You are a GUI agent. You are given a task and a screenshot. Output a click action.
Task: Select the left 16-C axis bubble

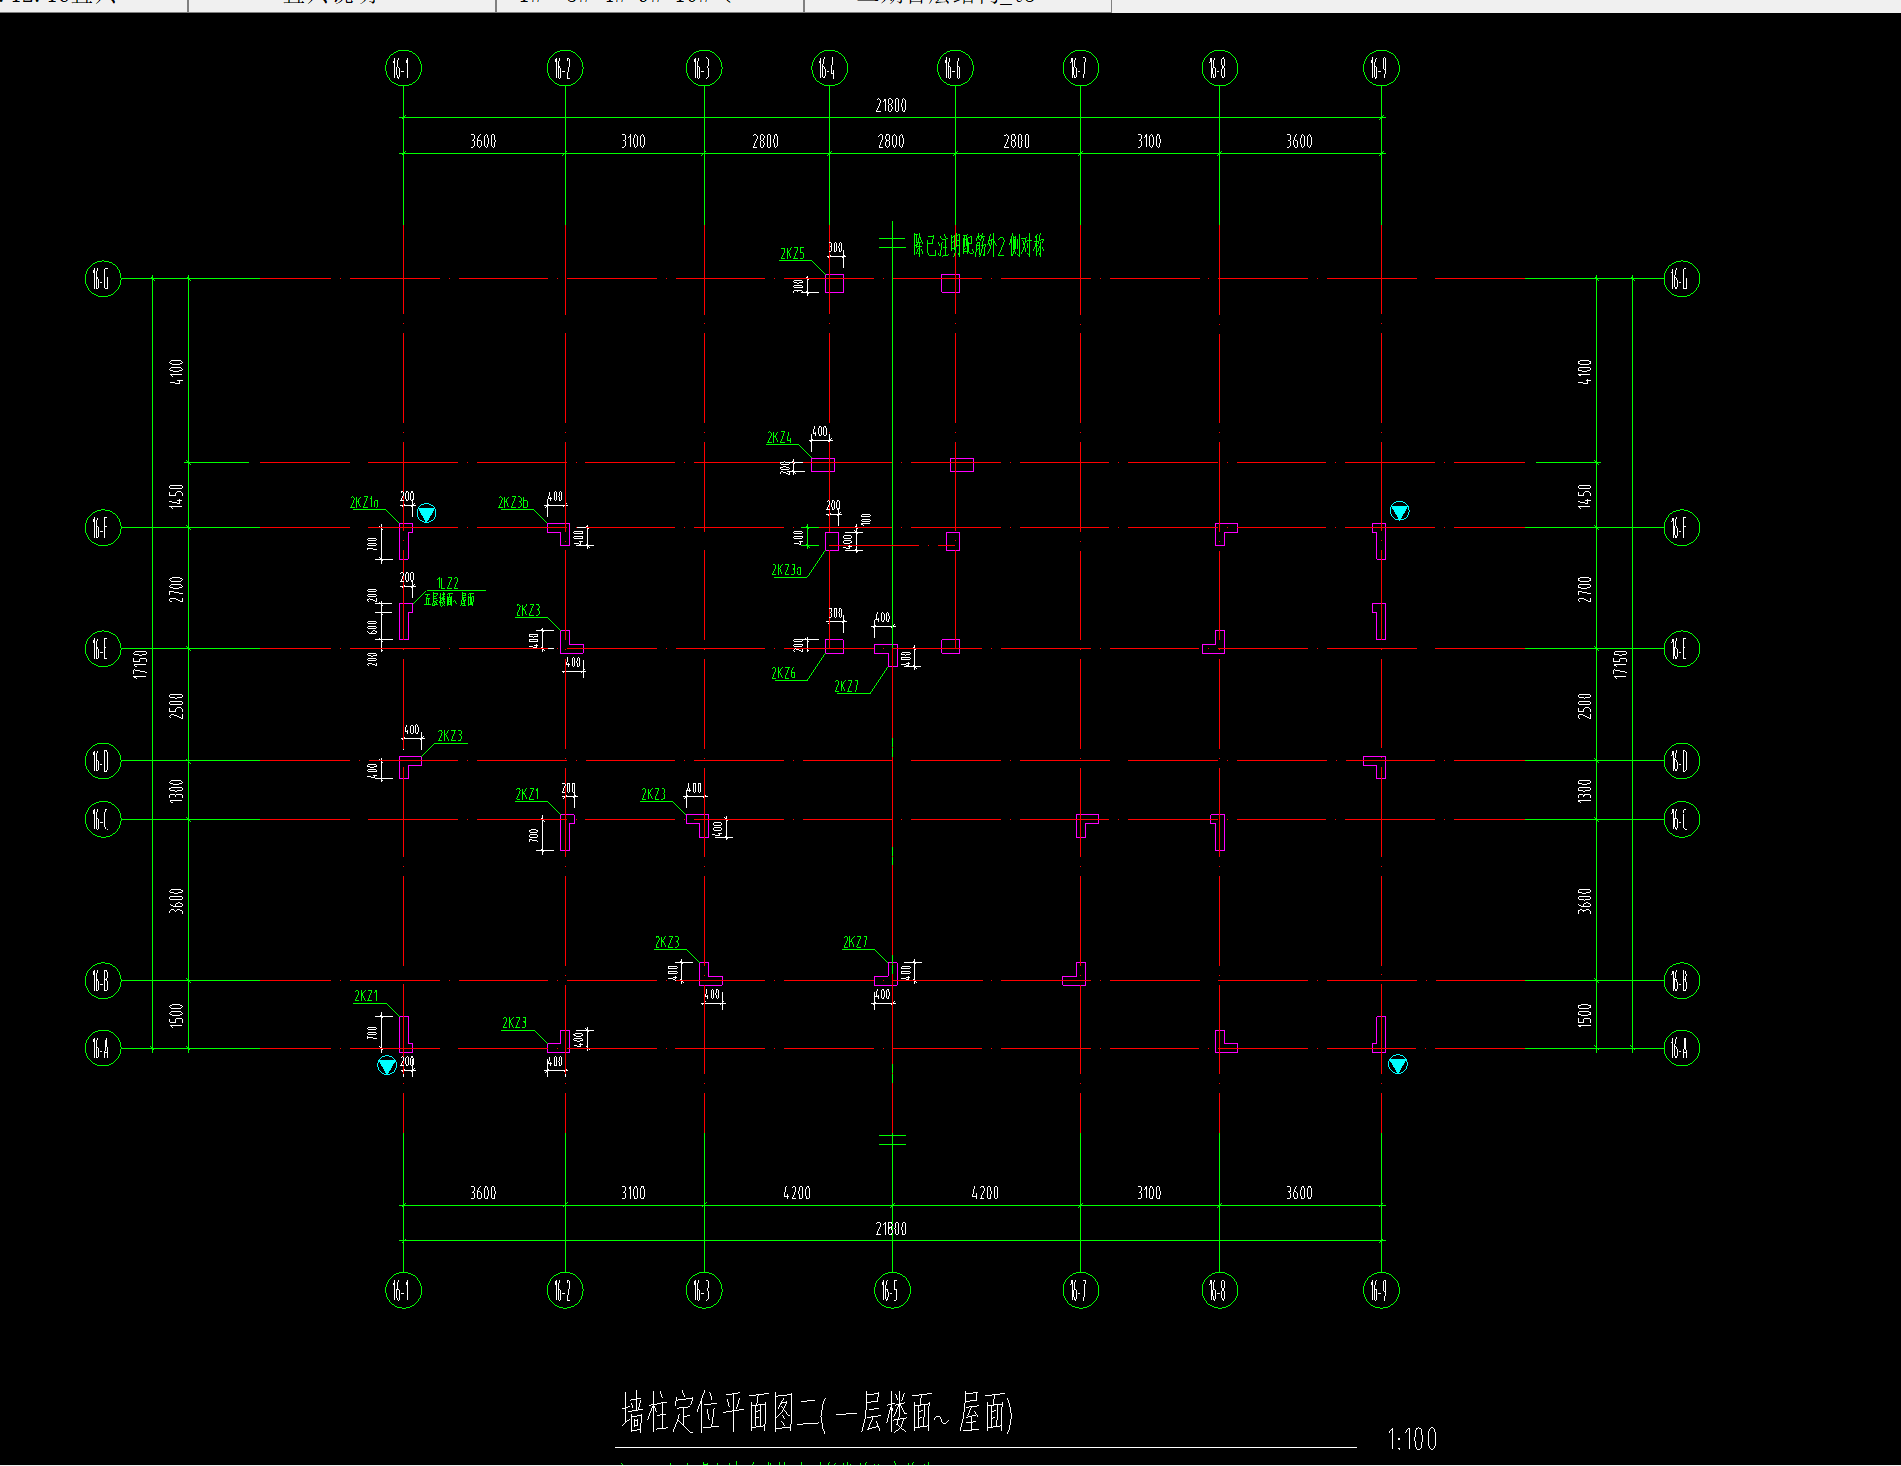point(103,820)
